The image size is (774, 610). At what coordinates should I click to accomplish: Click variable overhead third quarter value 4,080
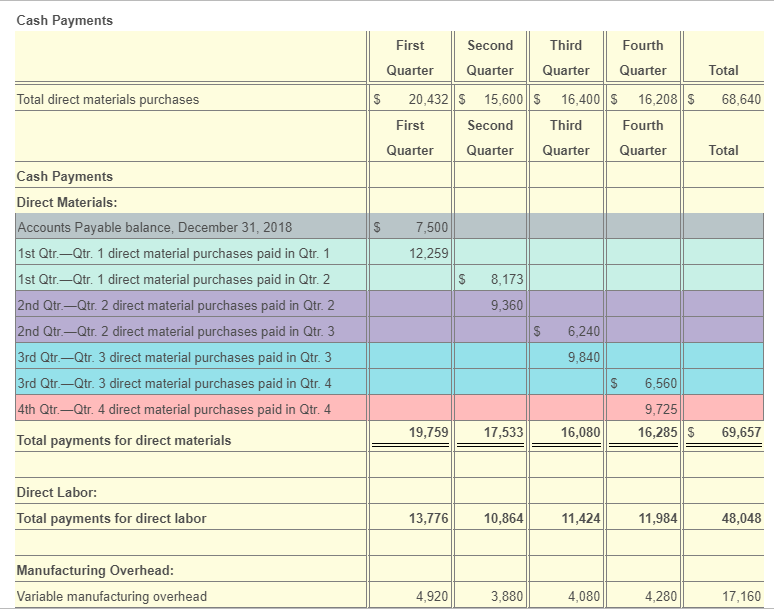click(x=583, y=596)
